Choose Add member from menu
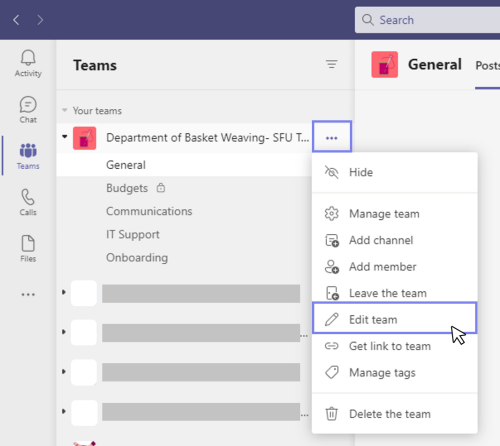Image resolution: width=500 pixels, height=446 pixels. click(x=395, y=267)
